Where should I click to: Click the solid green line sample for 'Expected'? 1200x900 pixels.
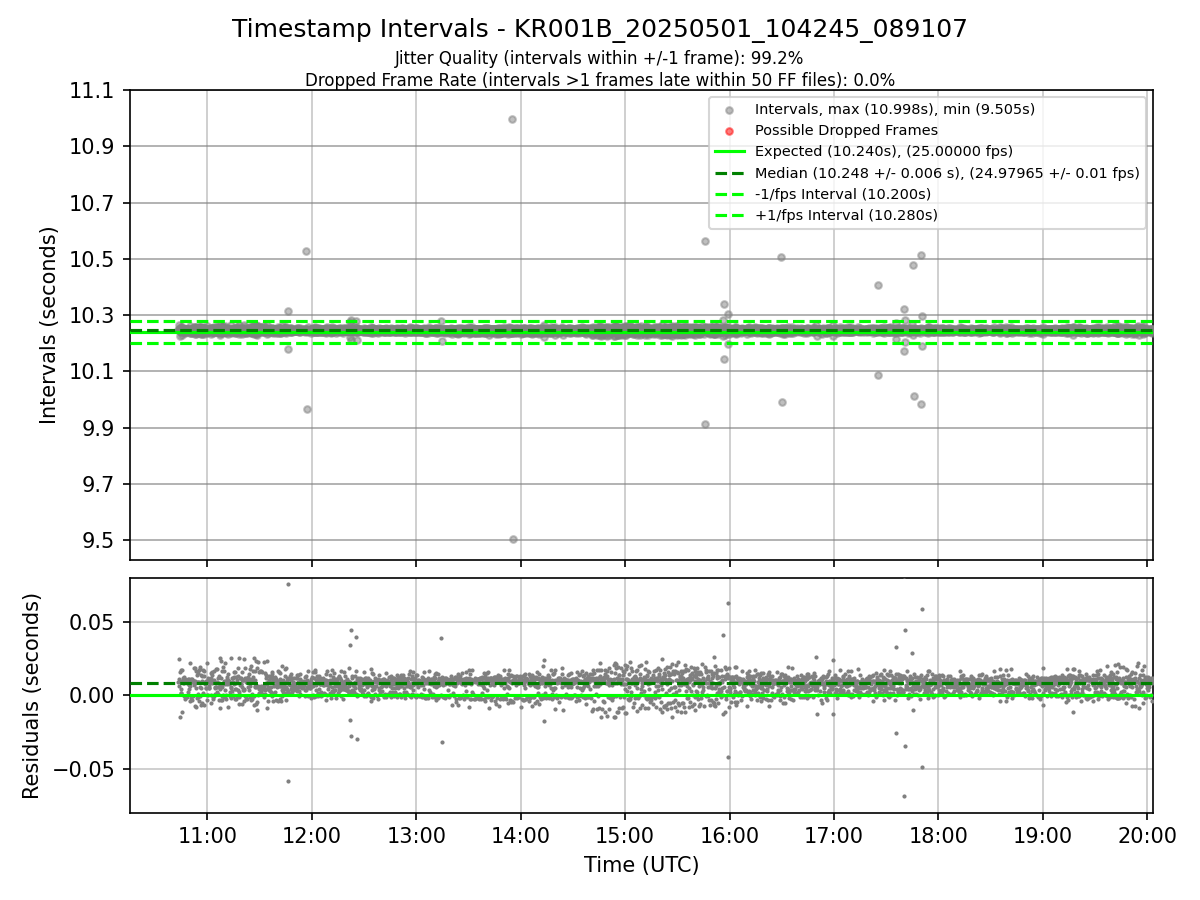point(729,152)
